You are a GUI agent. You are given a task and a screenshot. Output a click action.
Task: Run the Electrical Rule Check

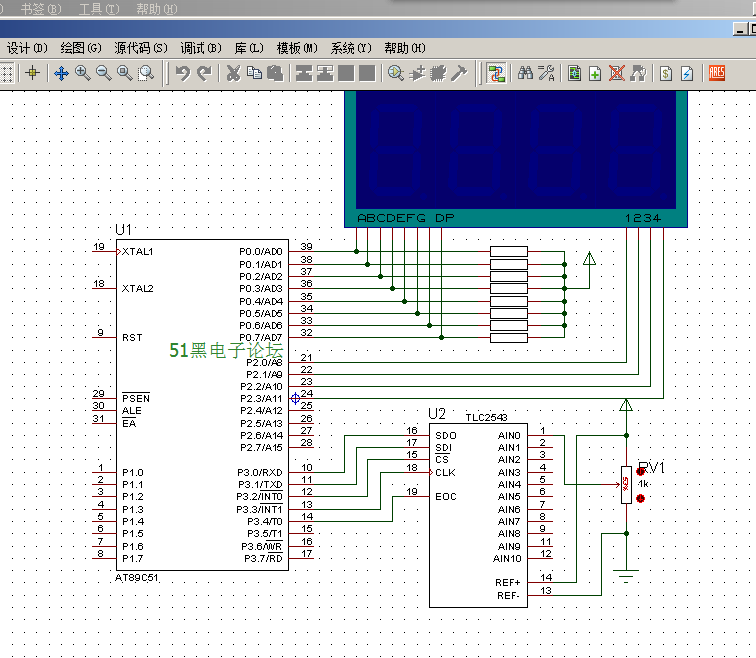[x=687, y=73]
